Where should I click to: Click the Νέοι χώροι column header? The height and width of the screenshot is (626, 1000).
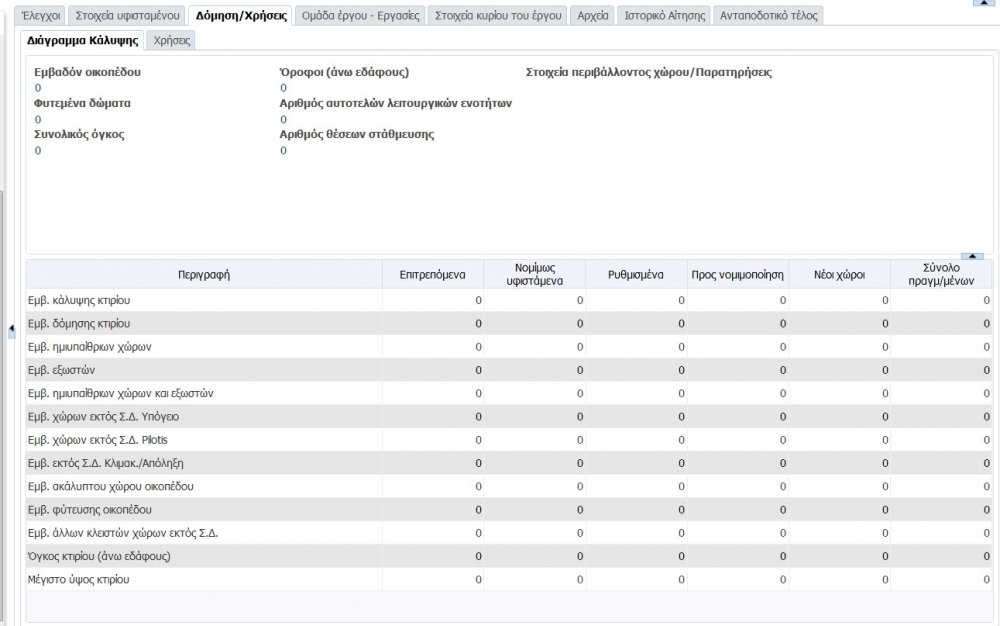coord(839,275)
